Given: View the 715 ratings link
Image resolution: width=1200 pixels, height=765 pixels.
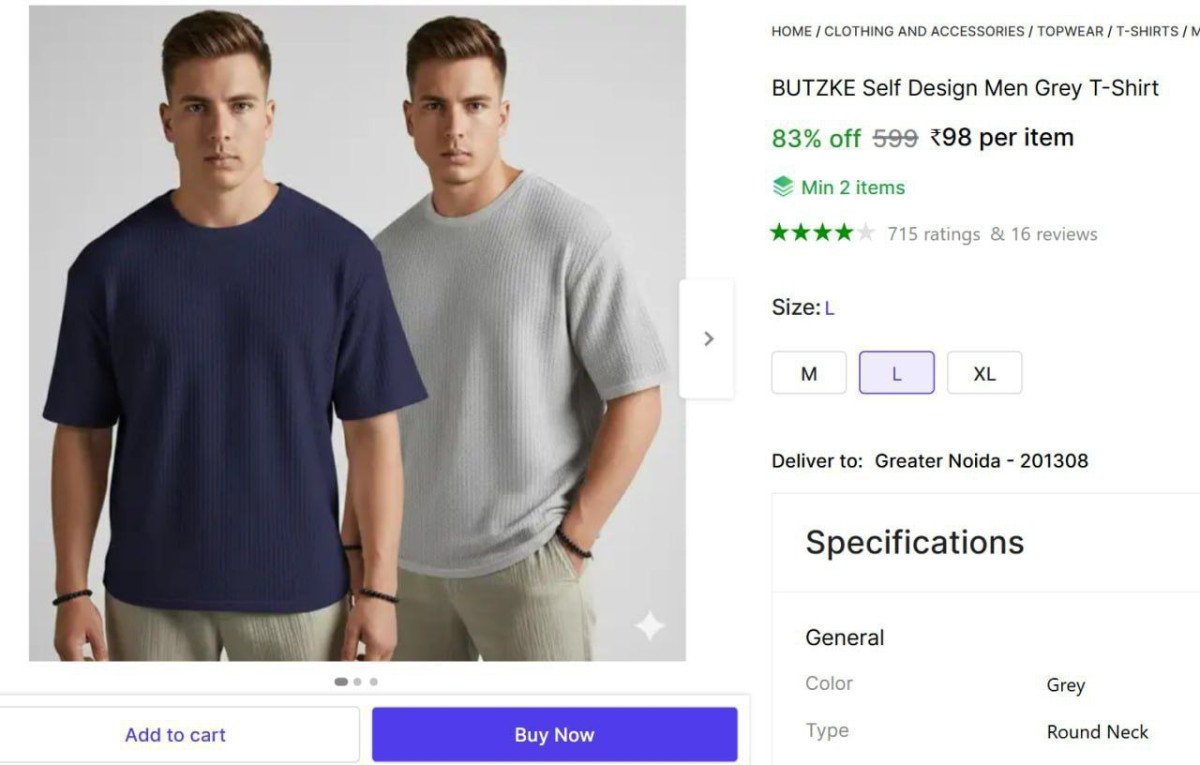Looking at the screenshot, I should coord(934,234).
